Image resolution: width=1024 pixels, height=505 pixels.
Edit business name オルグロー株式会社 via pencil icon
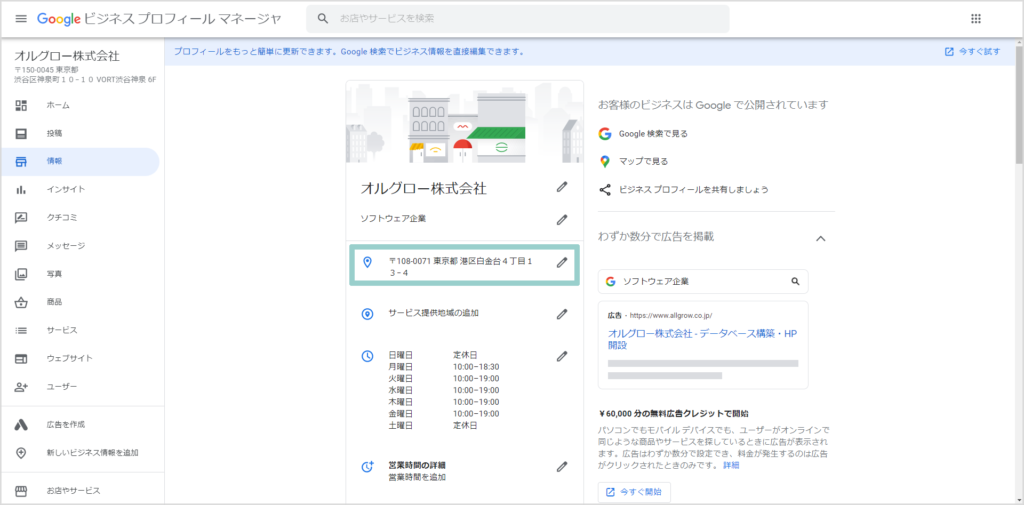(x=562, y=187)
